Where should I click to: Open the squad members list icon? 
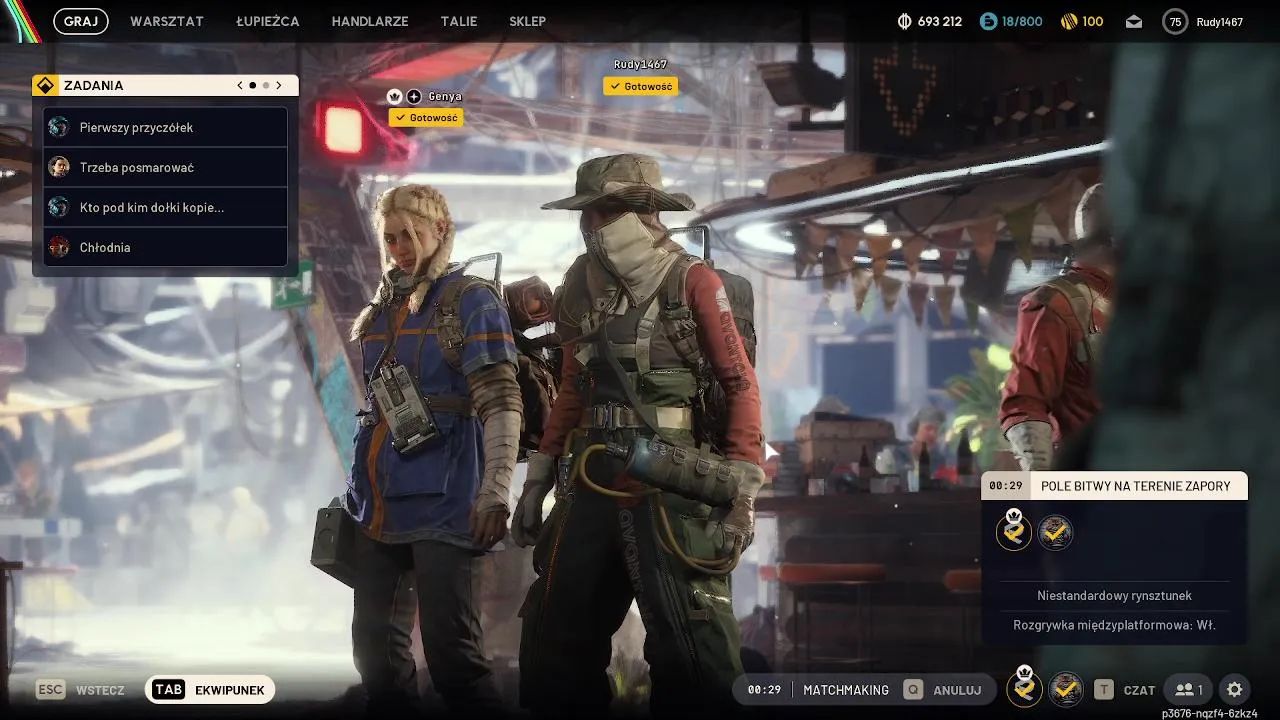(1189, 690)
